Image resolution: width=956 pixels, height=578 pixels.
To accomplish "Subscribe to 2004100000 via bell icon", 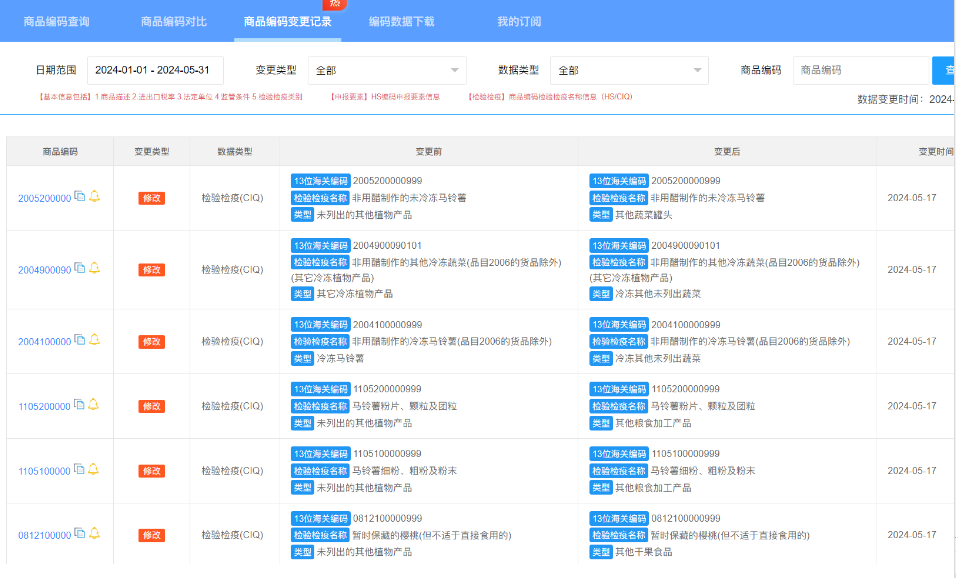I will (95, 340).
